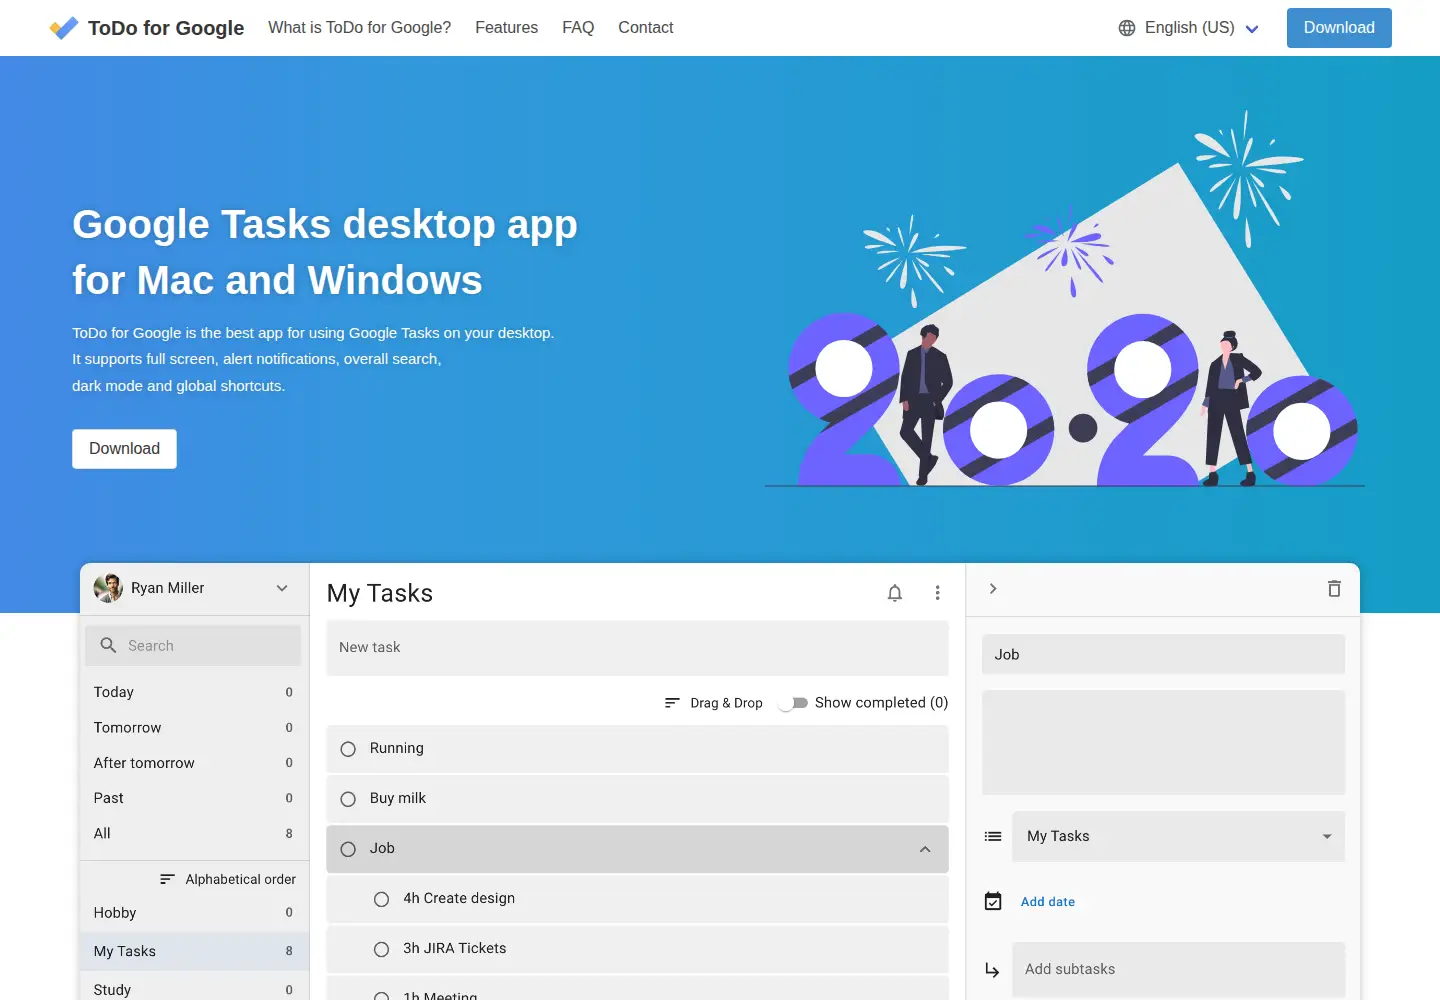Click the New task input field

pos(637,648)
